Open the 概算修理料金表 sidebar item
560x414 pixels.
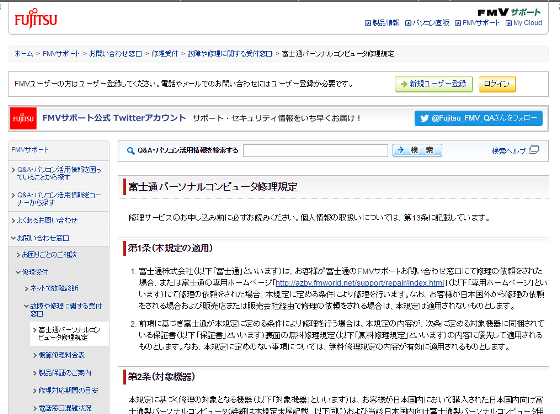coord(61,355)
